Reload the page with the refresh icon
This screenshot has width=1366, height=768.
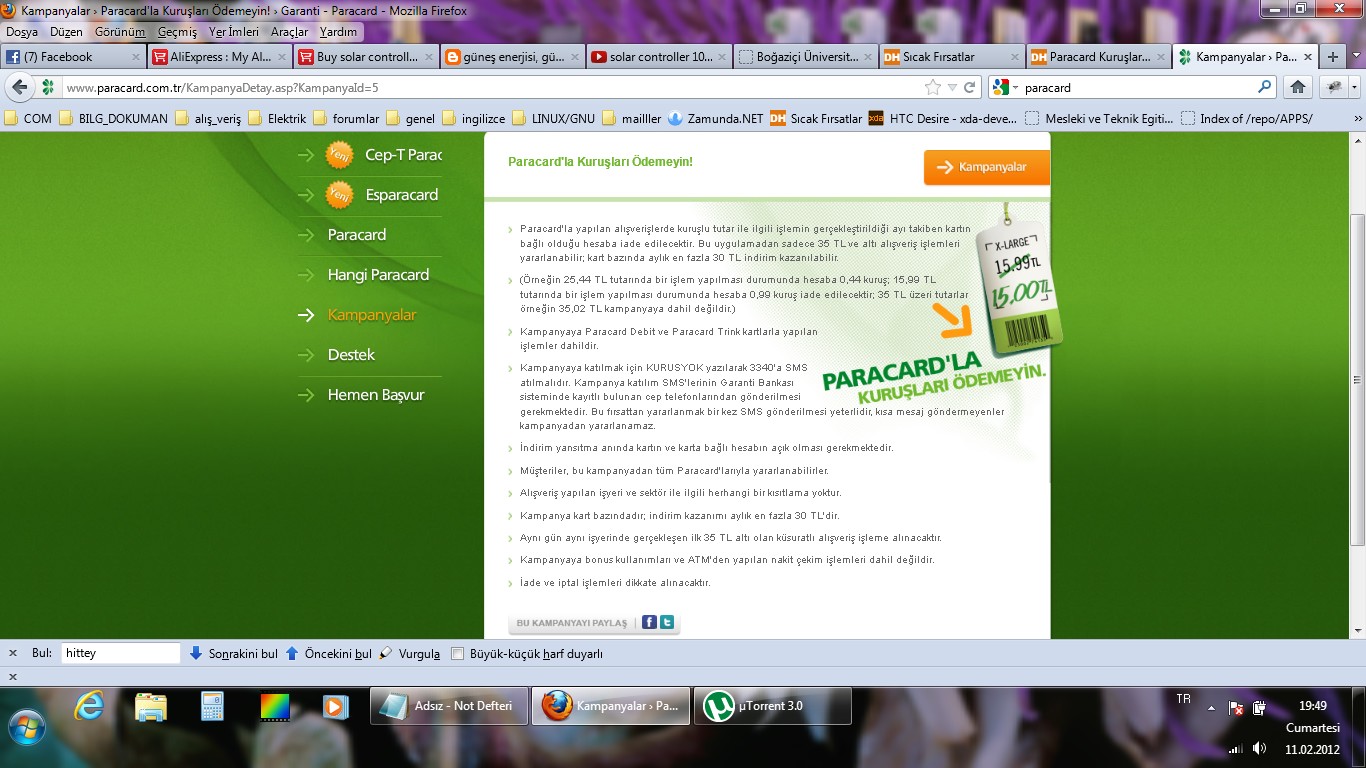tap(969, 87)
